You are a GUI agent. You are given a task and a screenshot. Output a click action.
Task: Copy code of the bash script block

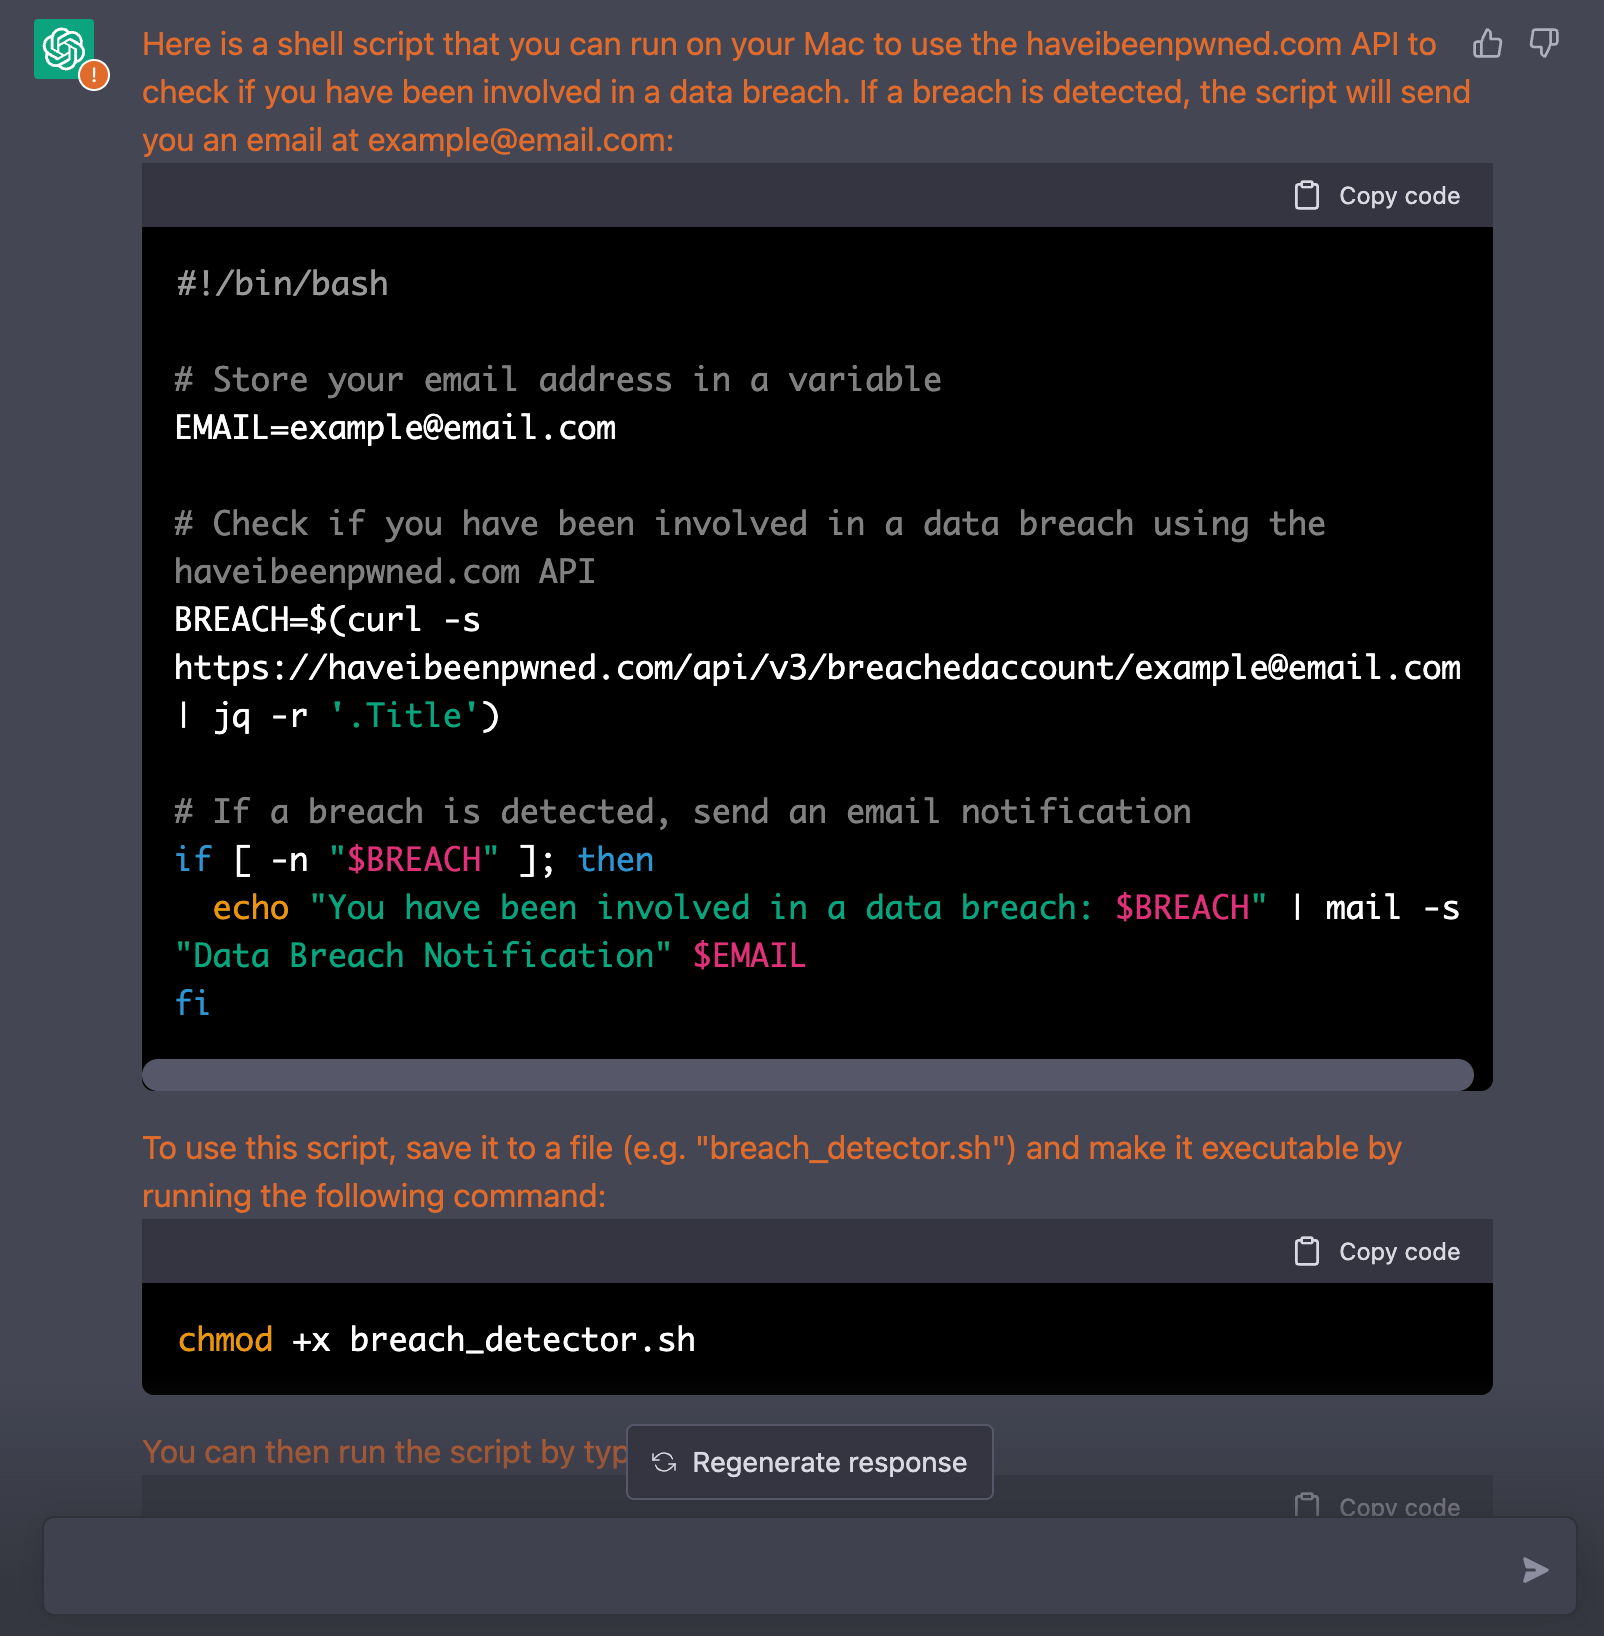coord(1378,196)
